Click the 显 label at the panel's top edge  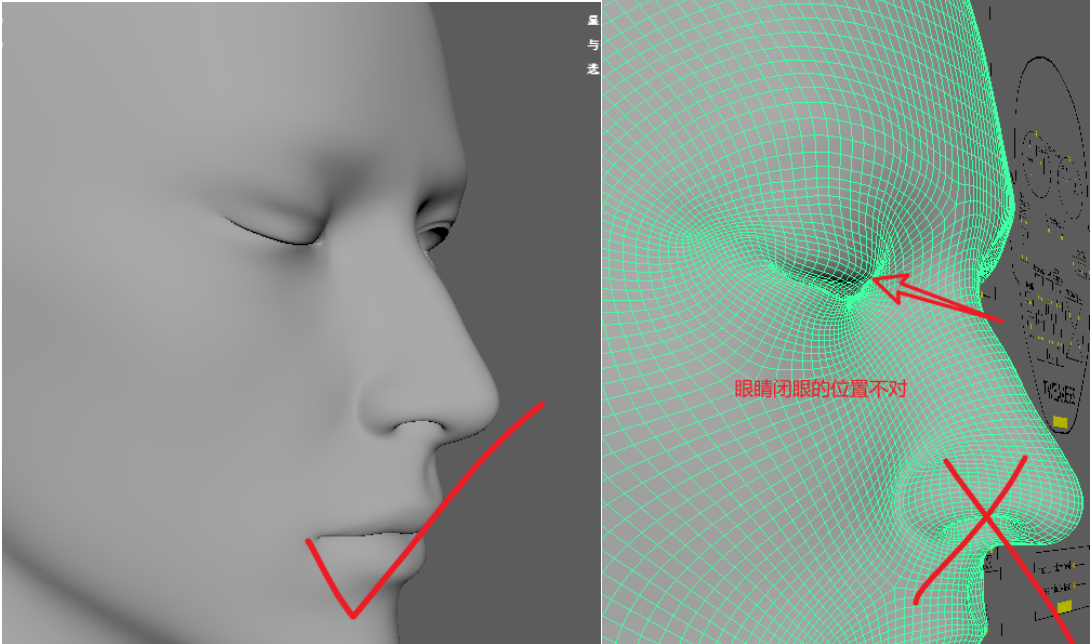coord(592,19)
